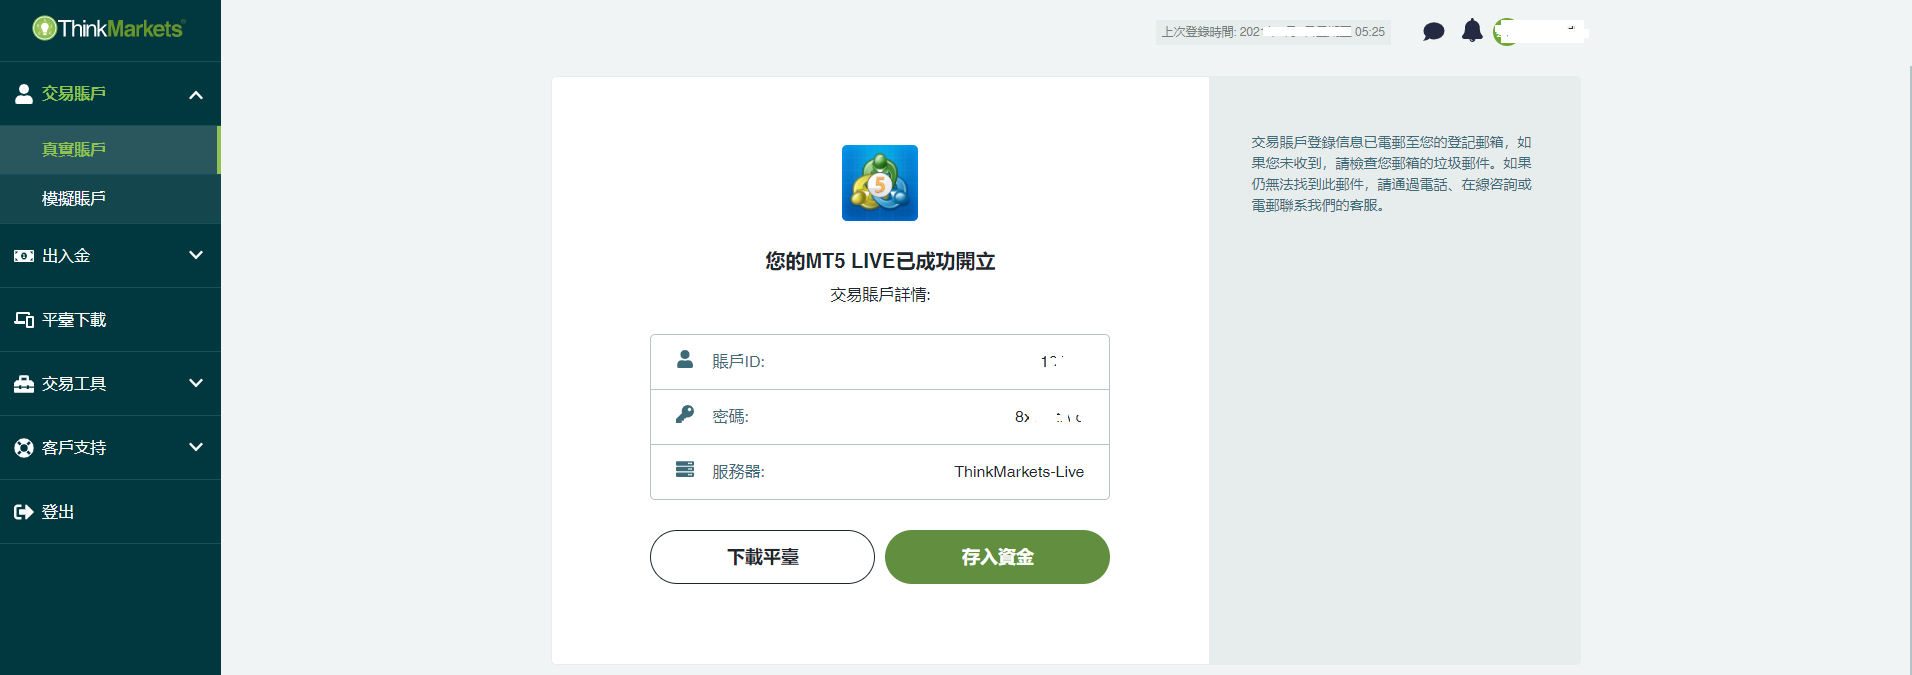1912x675 pixels.
Task: Click the lifebuoy icon beside 客戶支持
Action: (24, 448)
